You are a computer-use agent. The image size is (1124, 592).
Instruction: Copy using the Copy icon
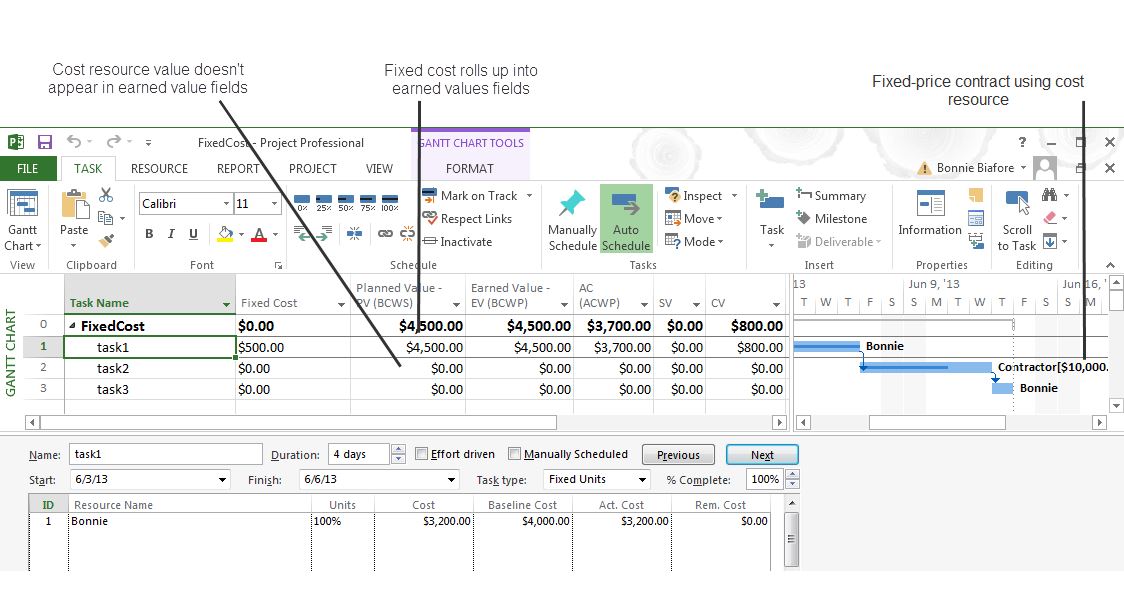106,218
